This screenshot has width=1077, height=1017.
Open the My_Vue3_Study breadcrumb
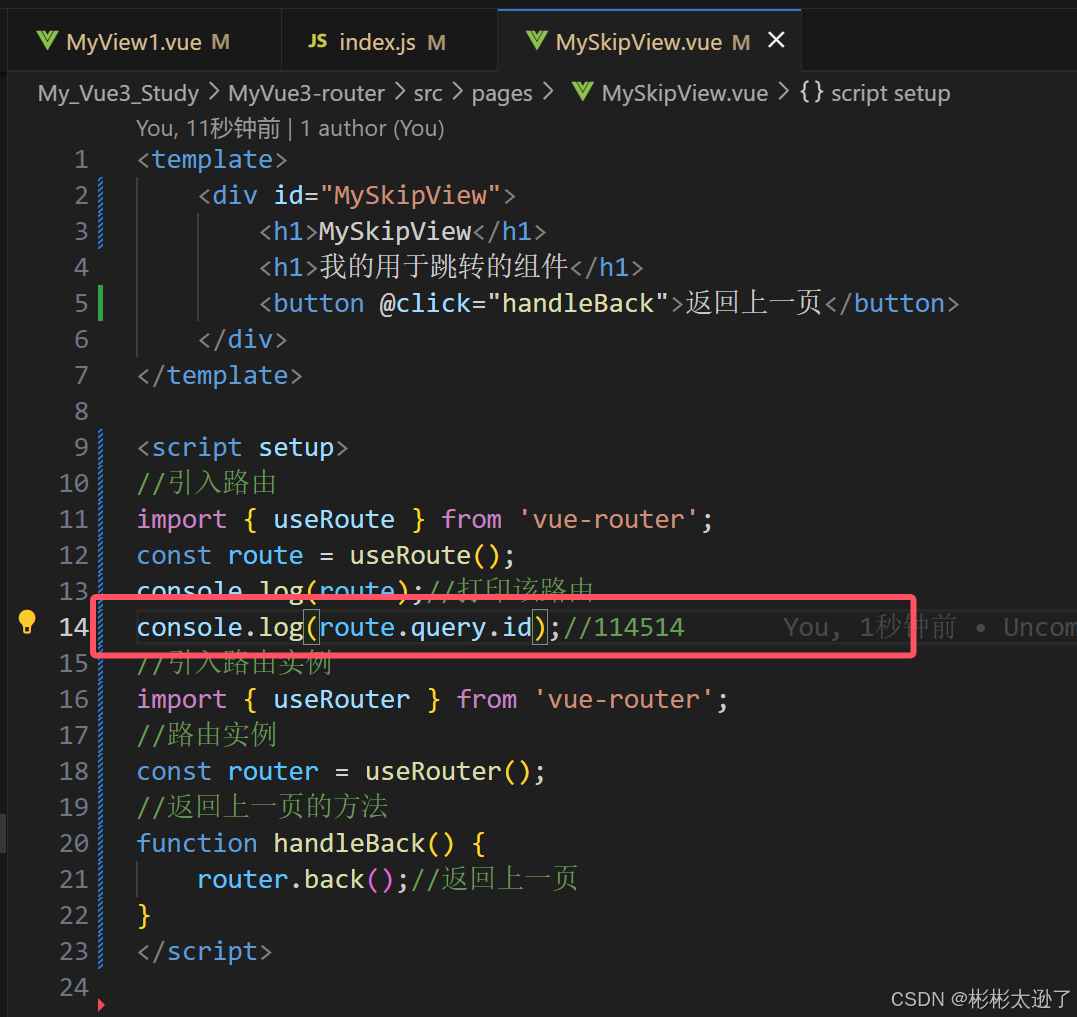click(118, 93)
